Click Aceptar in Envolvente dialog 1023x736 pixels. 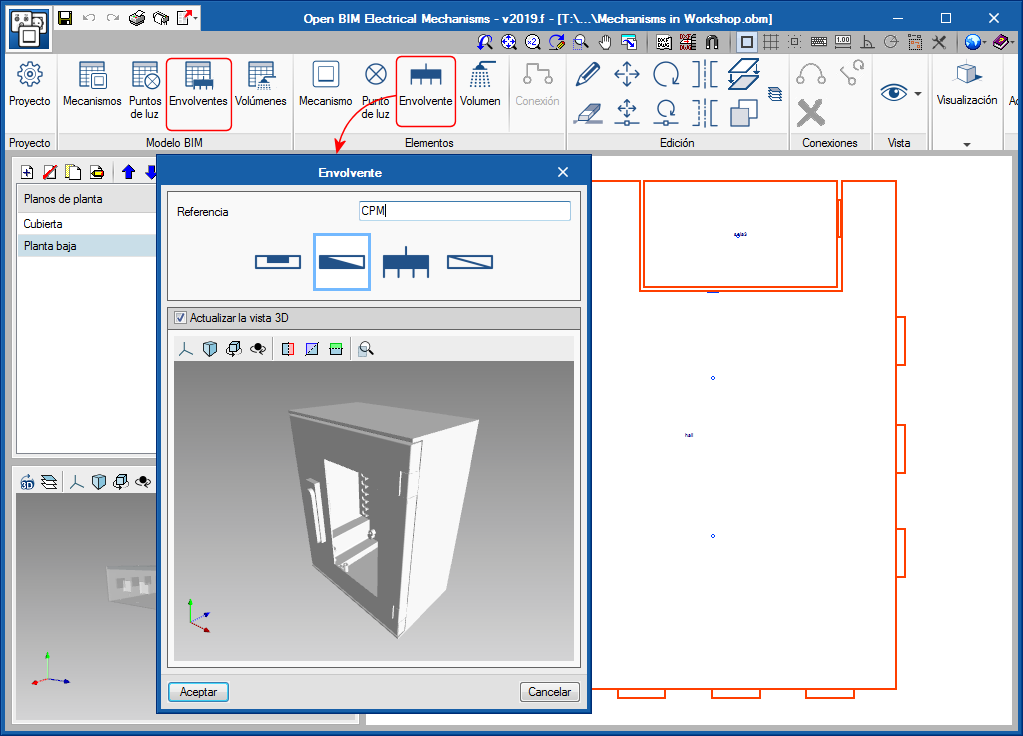pos(198,692)
